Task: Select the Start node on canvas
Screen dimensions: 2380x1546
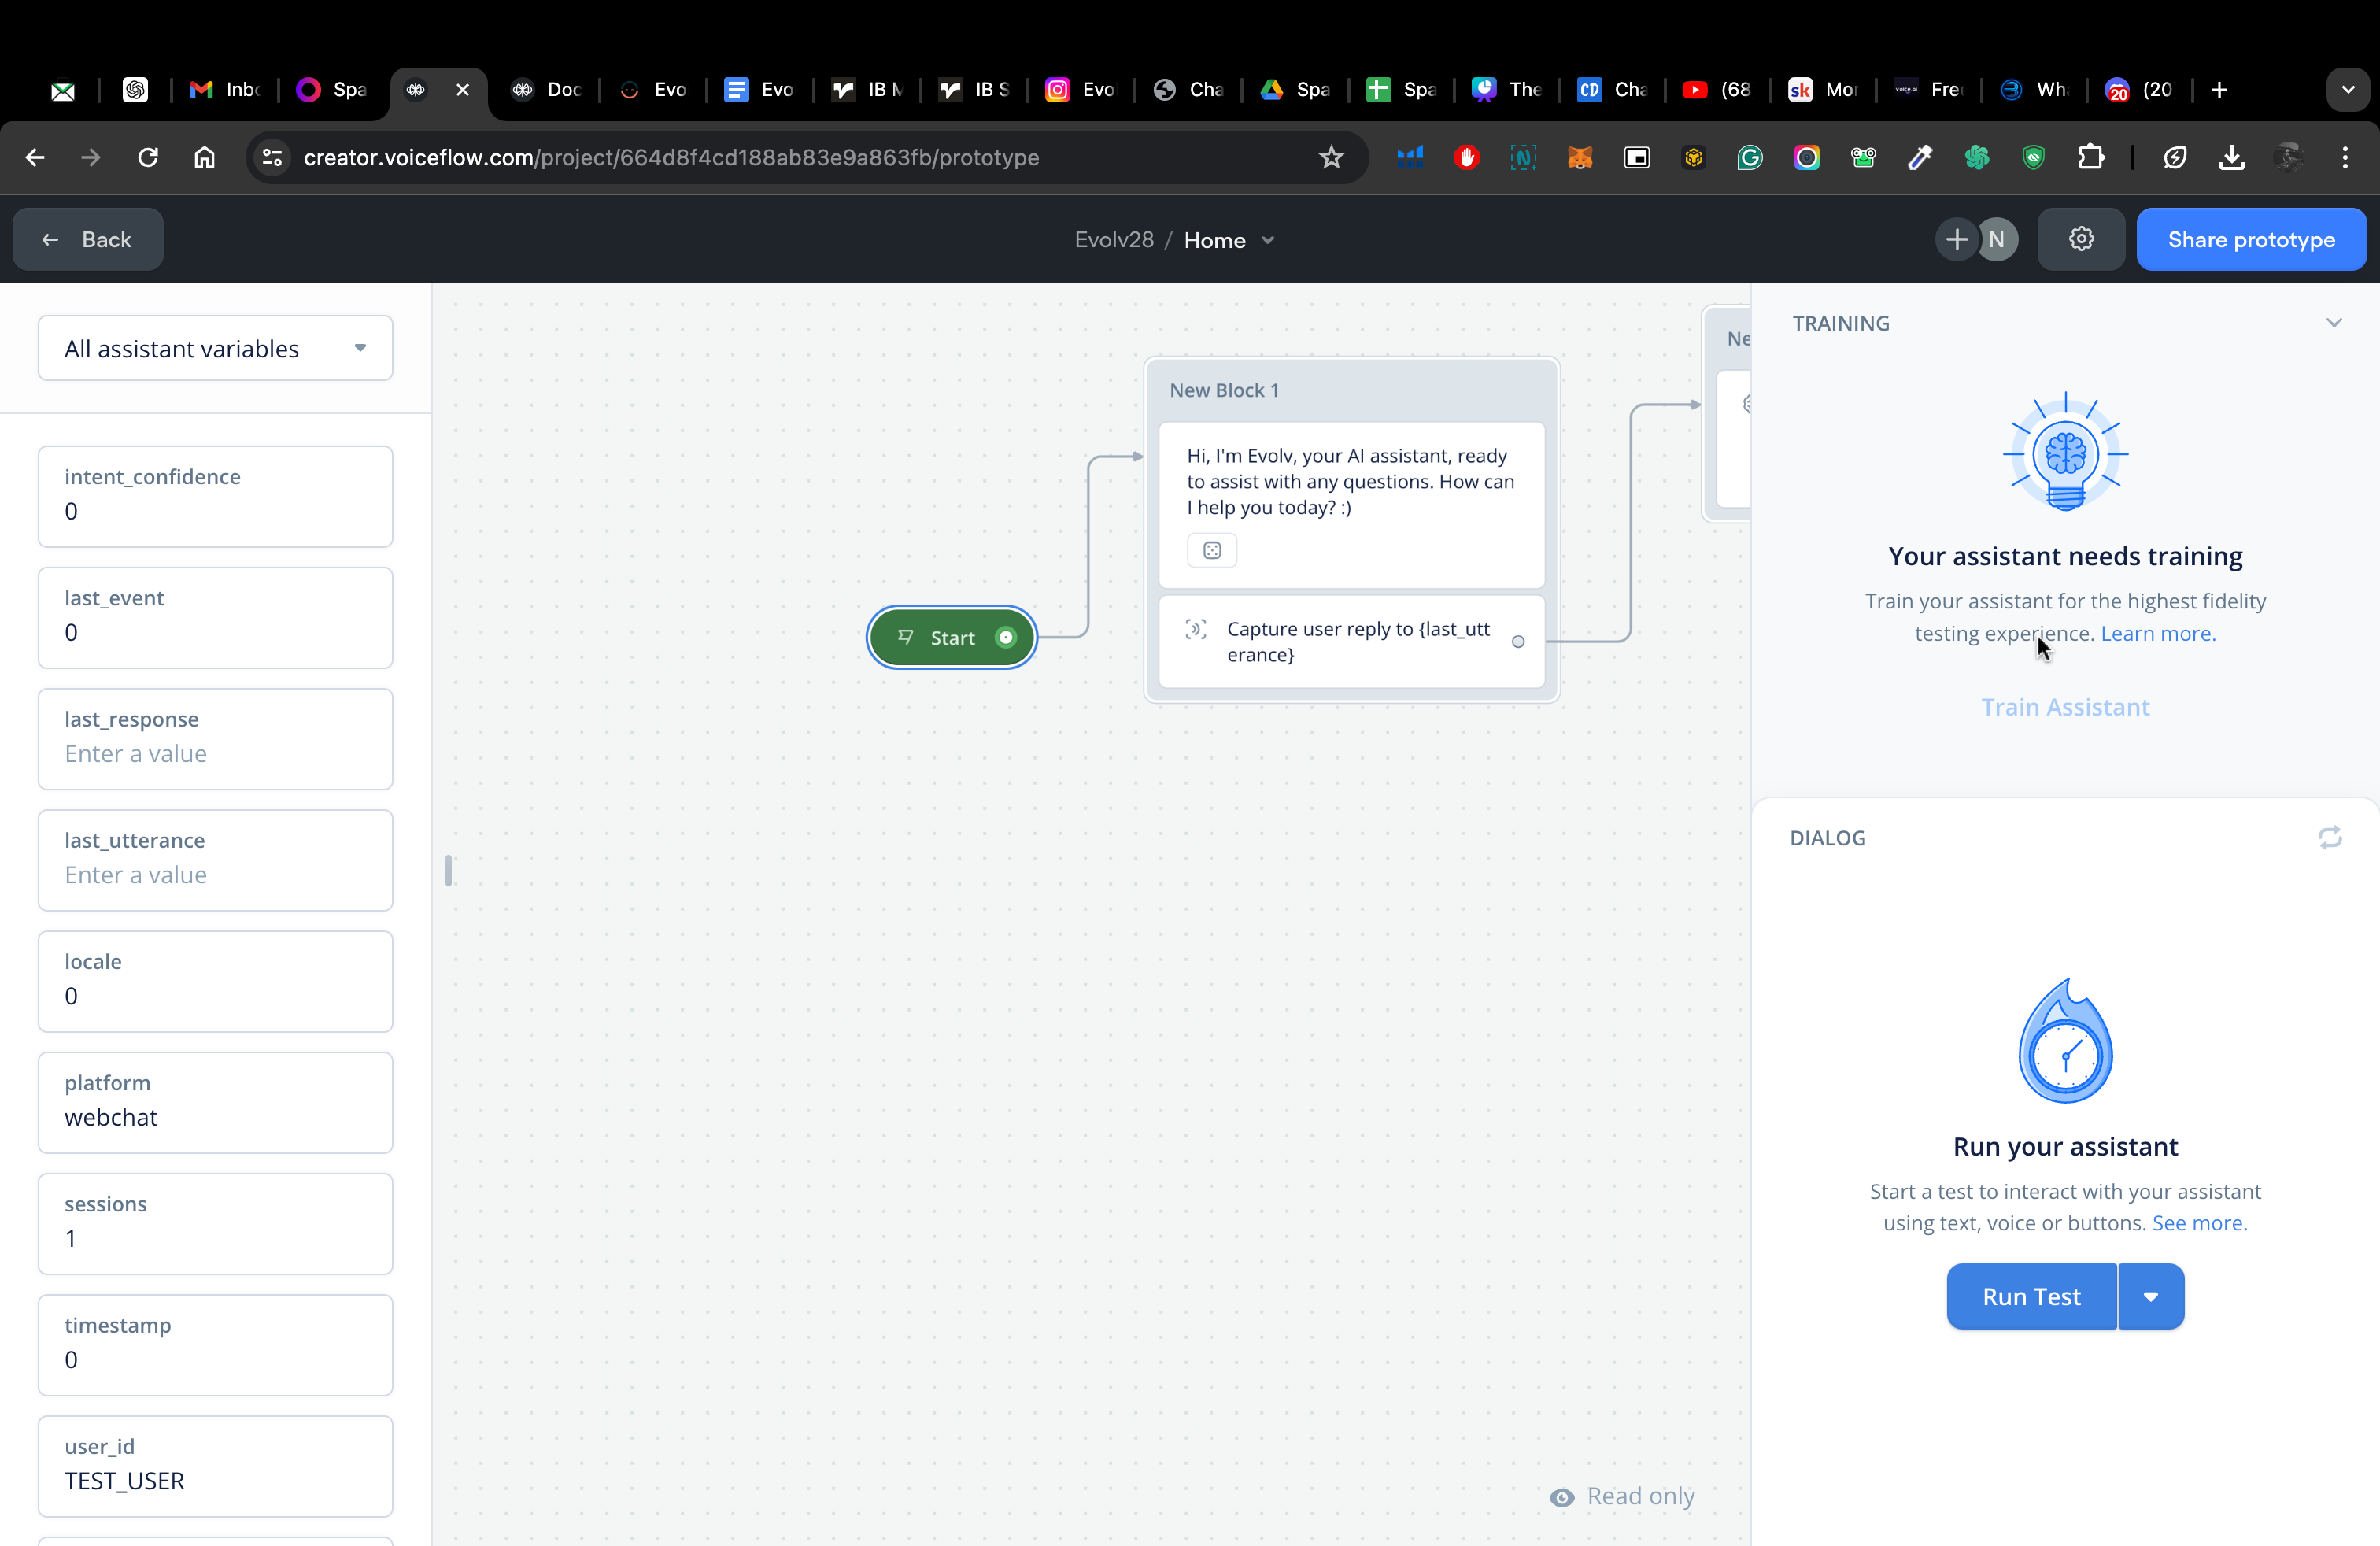Action: (x=951, y=637)
